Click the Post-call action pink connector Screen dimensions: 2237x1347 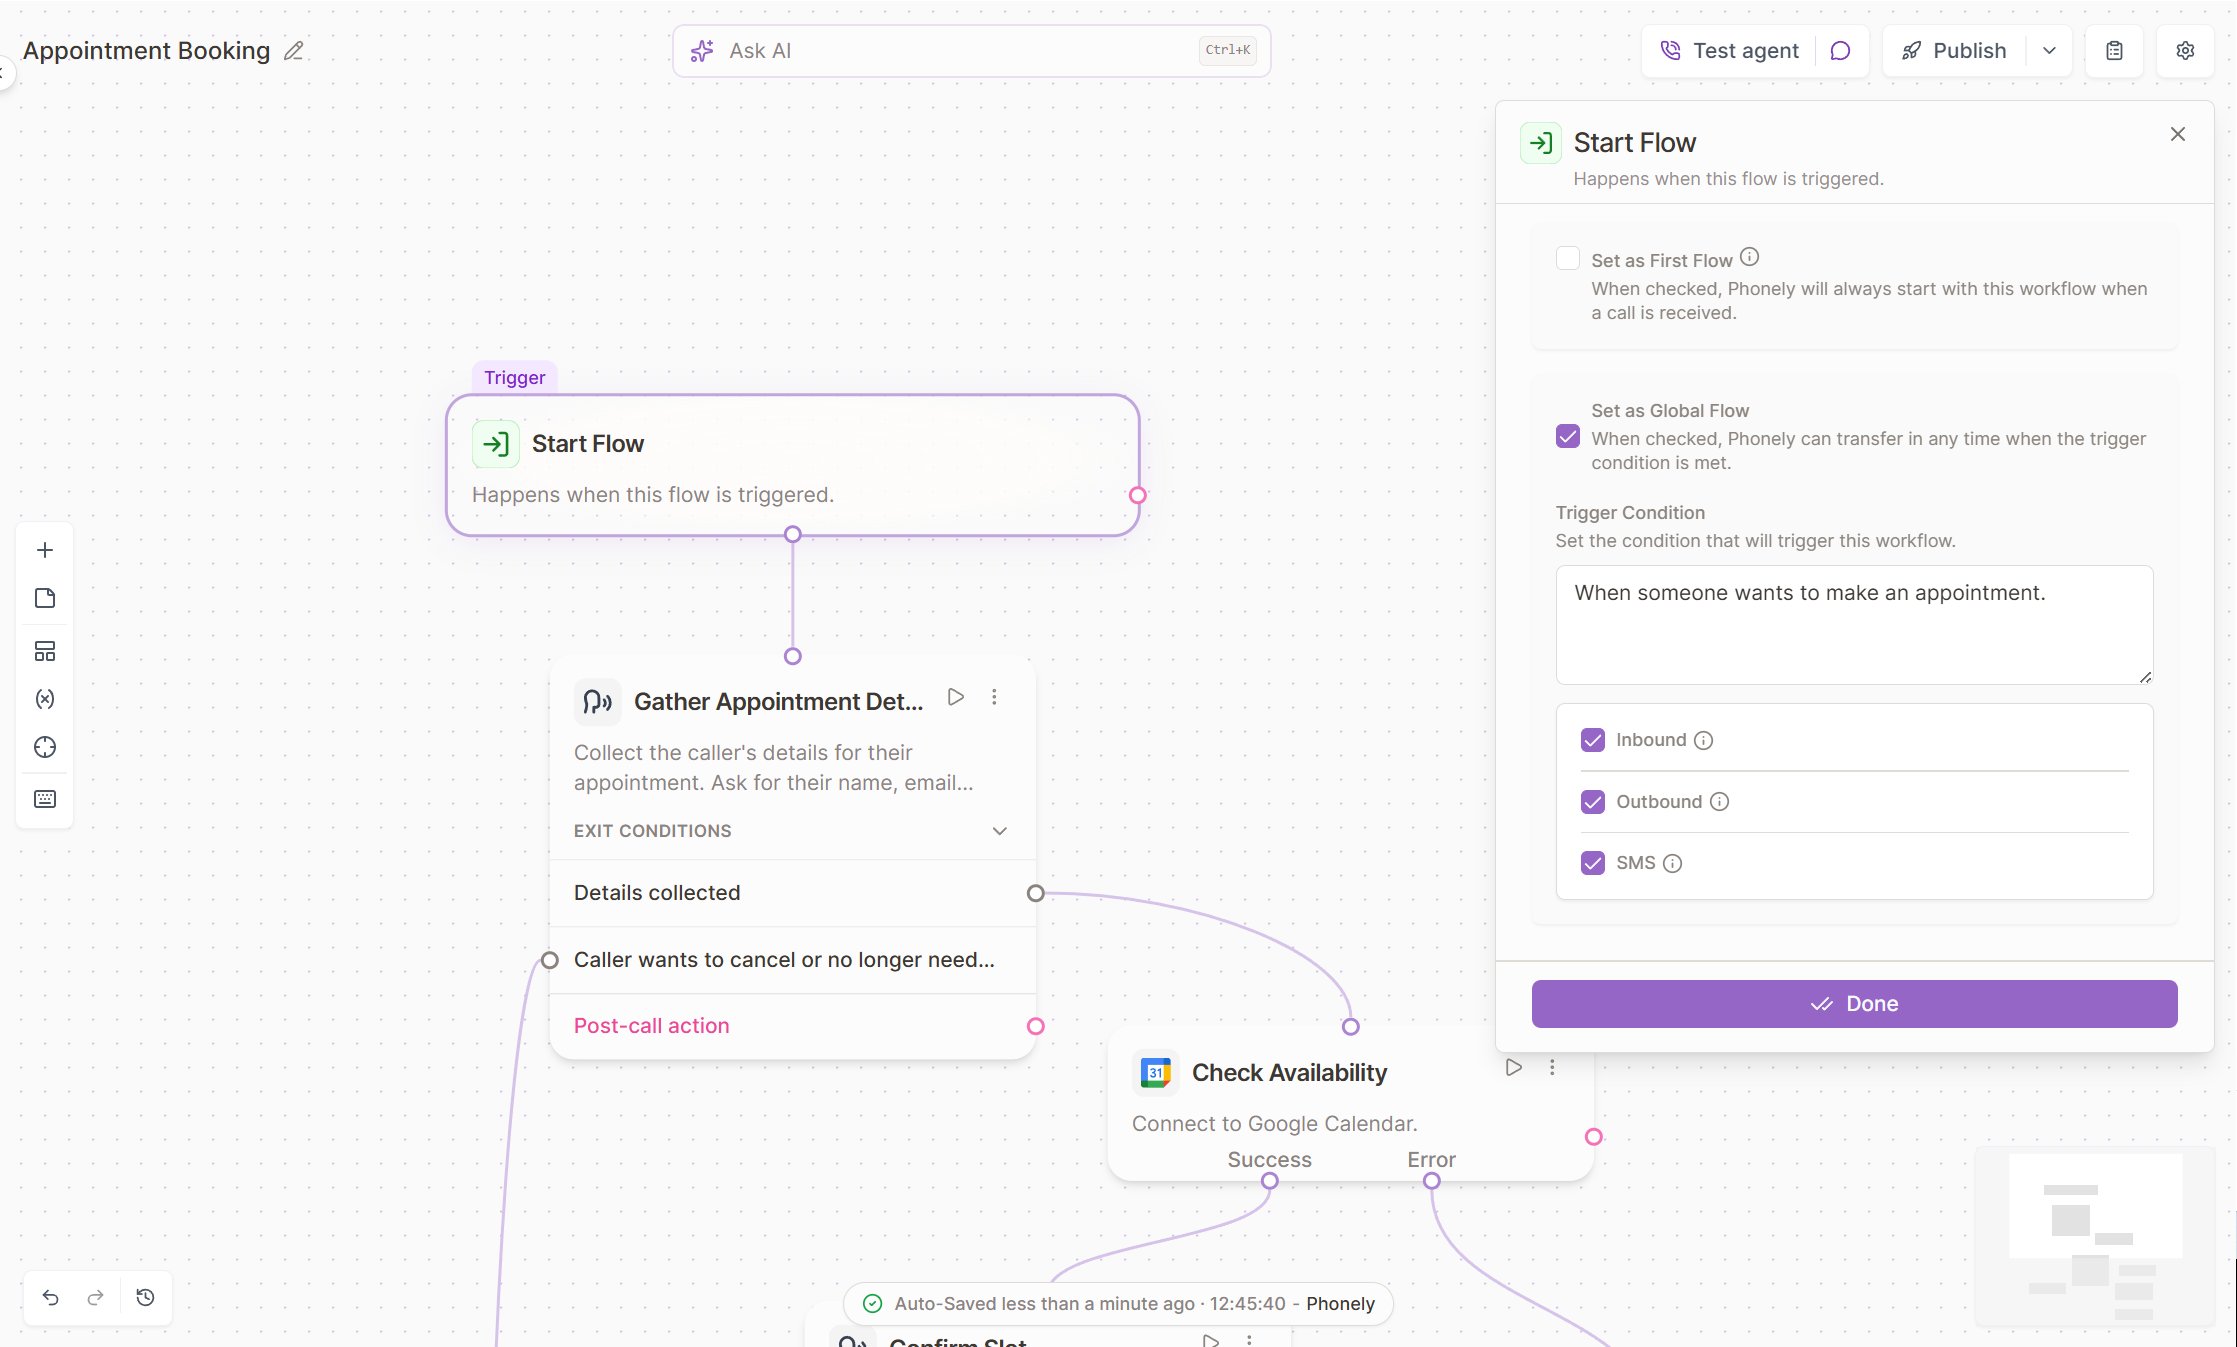tap(1036, 1026)
